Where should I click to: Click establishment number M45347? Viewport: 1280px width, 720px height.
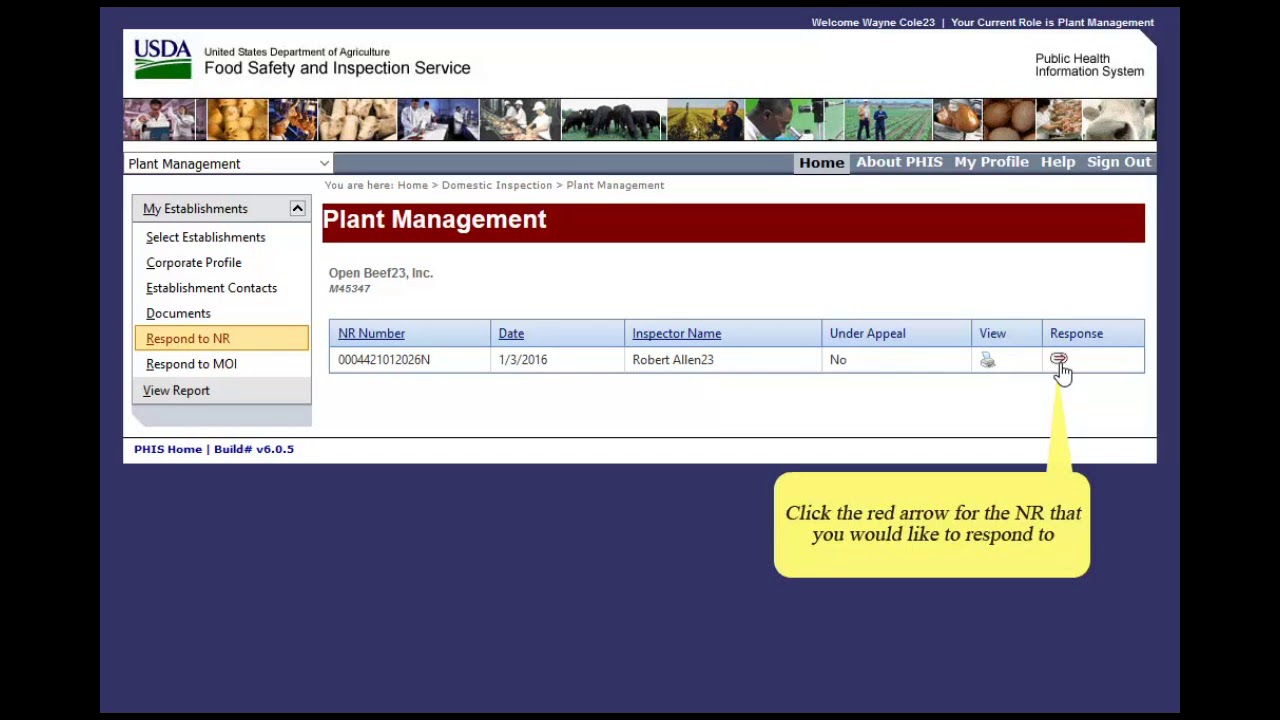[x=349, y=289]
